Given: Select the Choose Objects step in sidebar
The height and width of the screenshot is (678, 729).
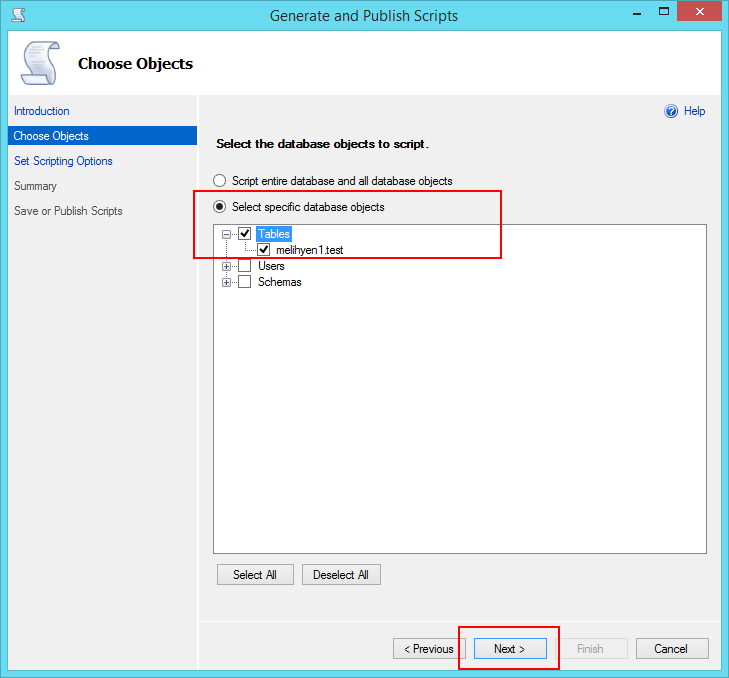Looking at the screenshot, I should pyautogui.click(x=51, y=136).
